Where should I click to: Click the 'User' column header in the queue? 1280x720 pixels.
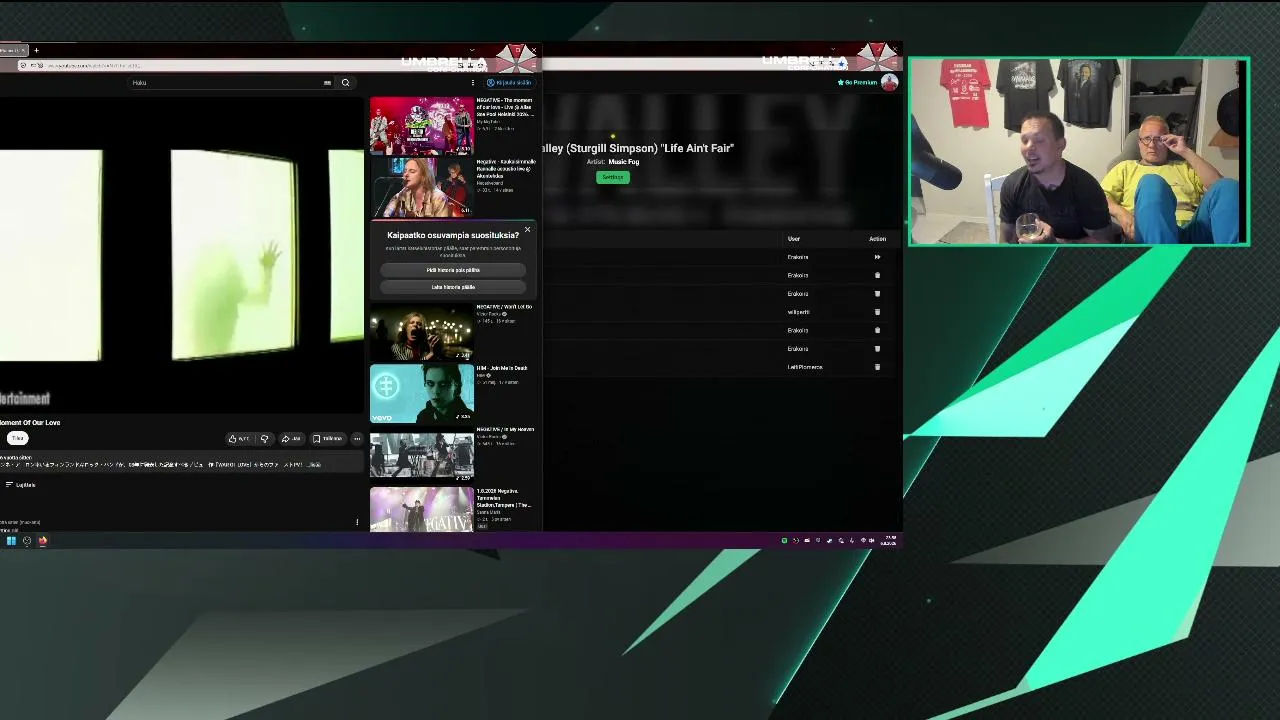pos(794,239)
